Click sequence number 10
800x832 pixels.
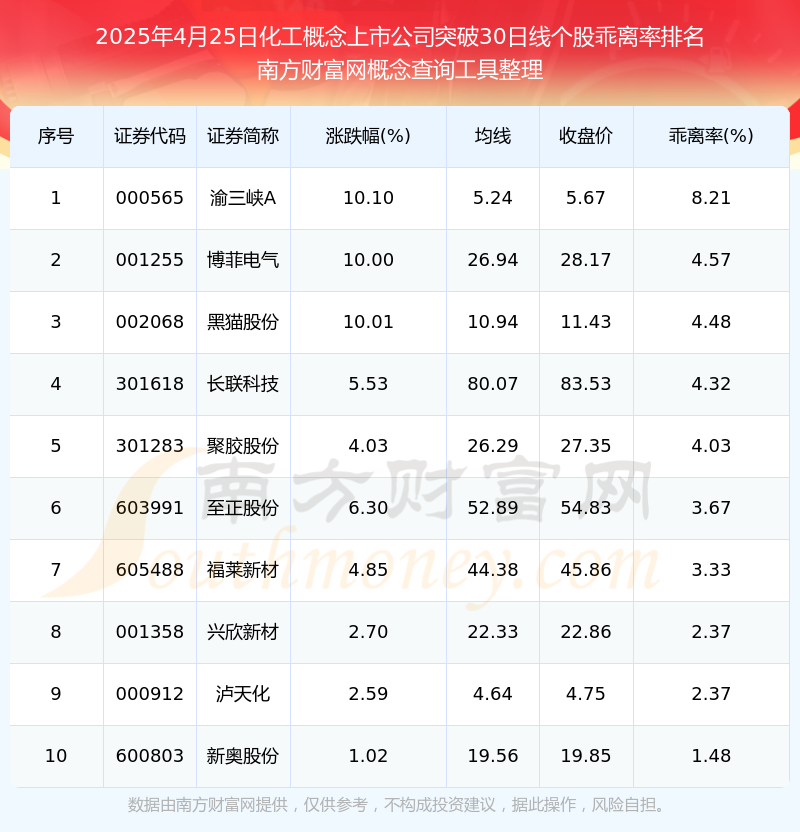point(56,757)
